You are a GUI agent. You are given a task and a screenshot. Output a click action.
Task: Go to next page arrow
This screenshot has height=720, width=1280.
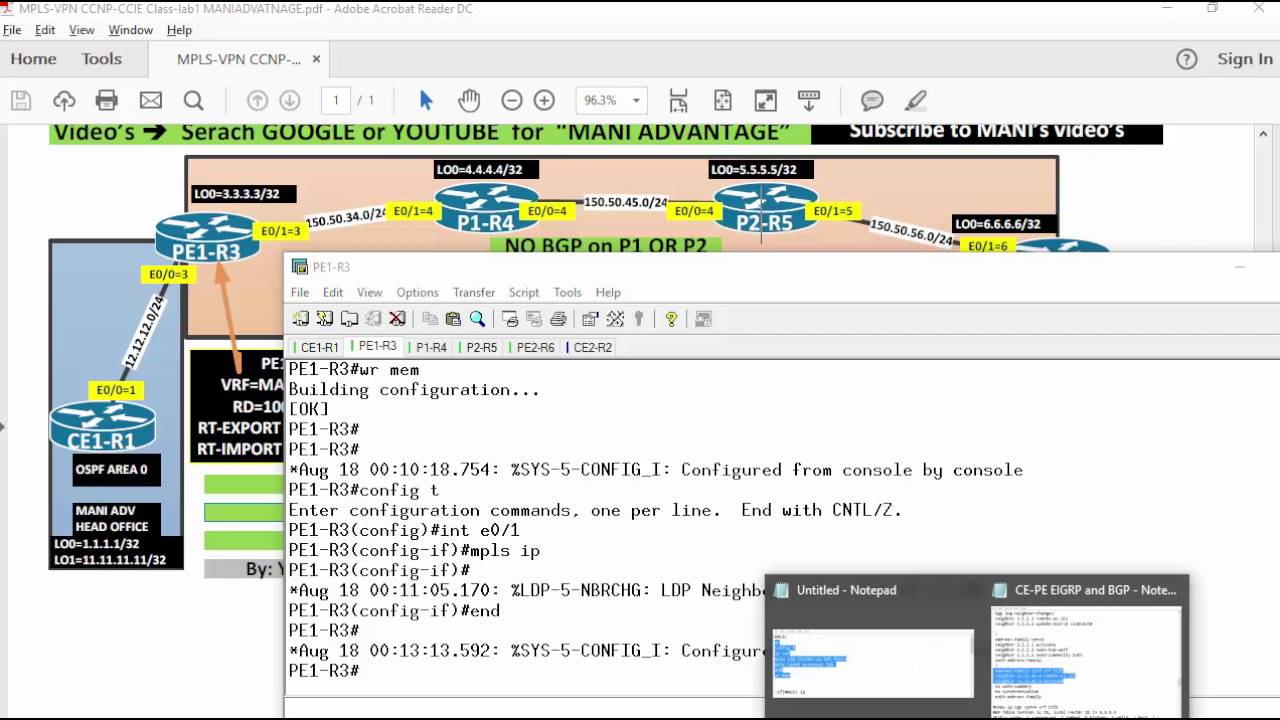pyautogui.click(x=290, y=100)
